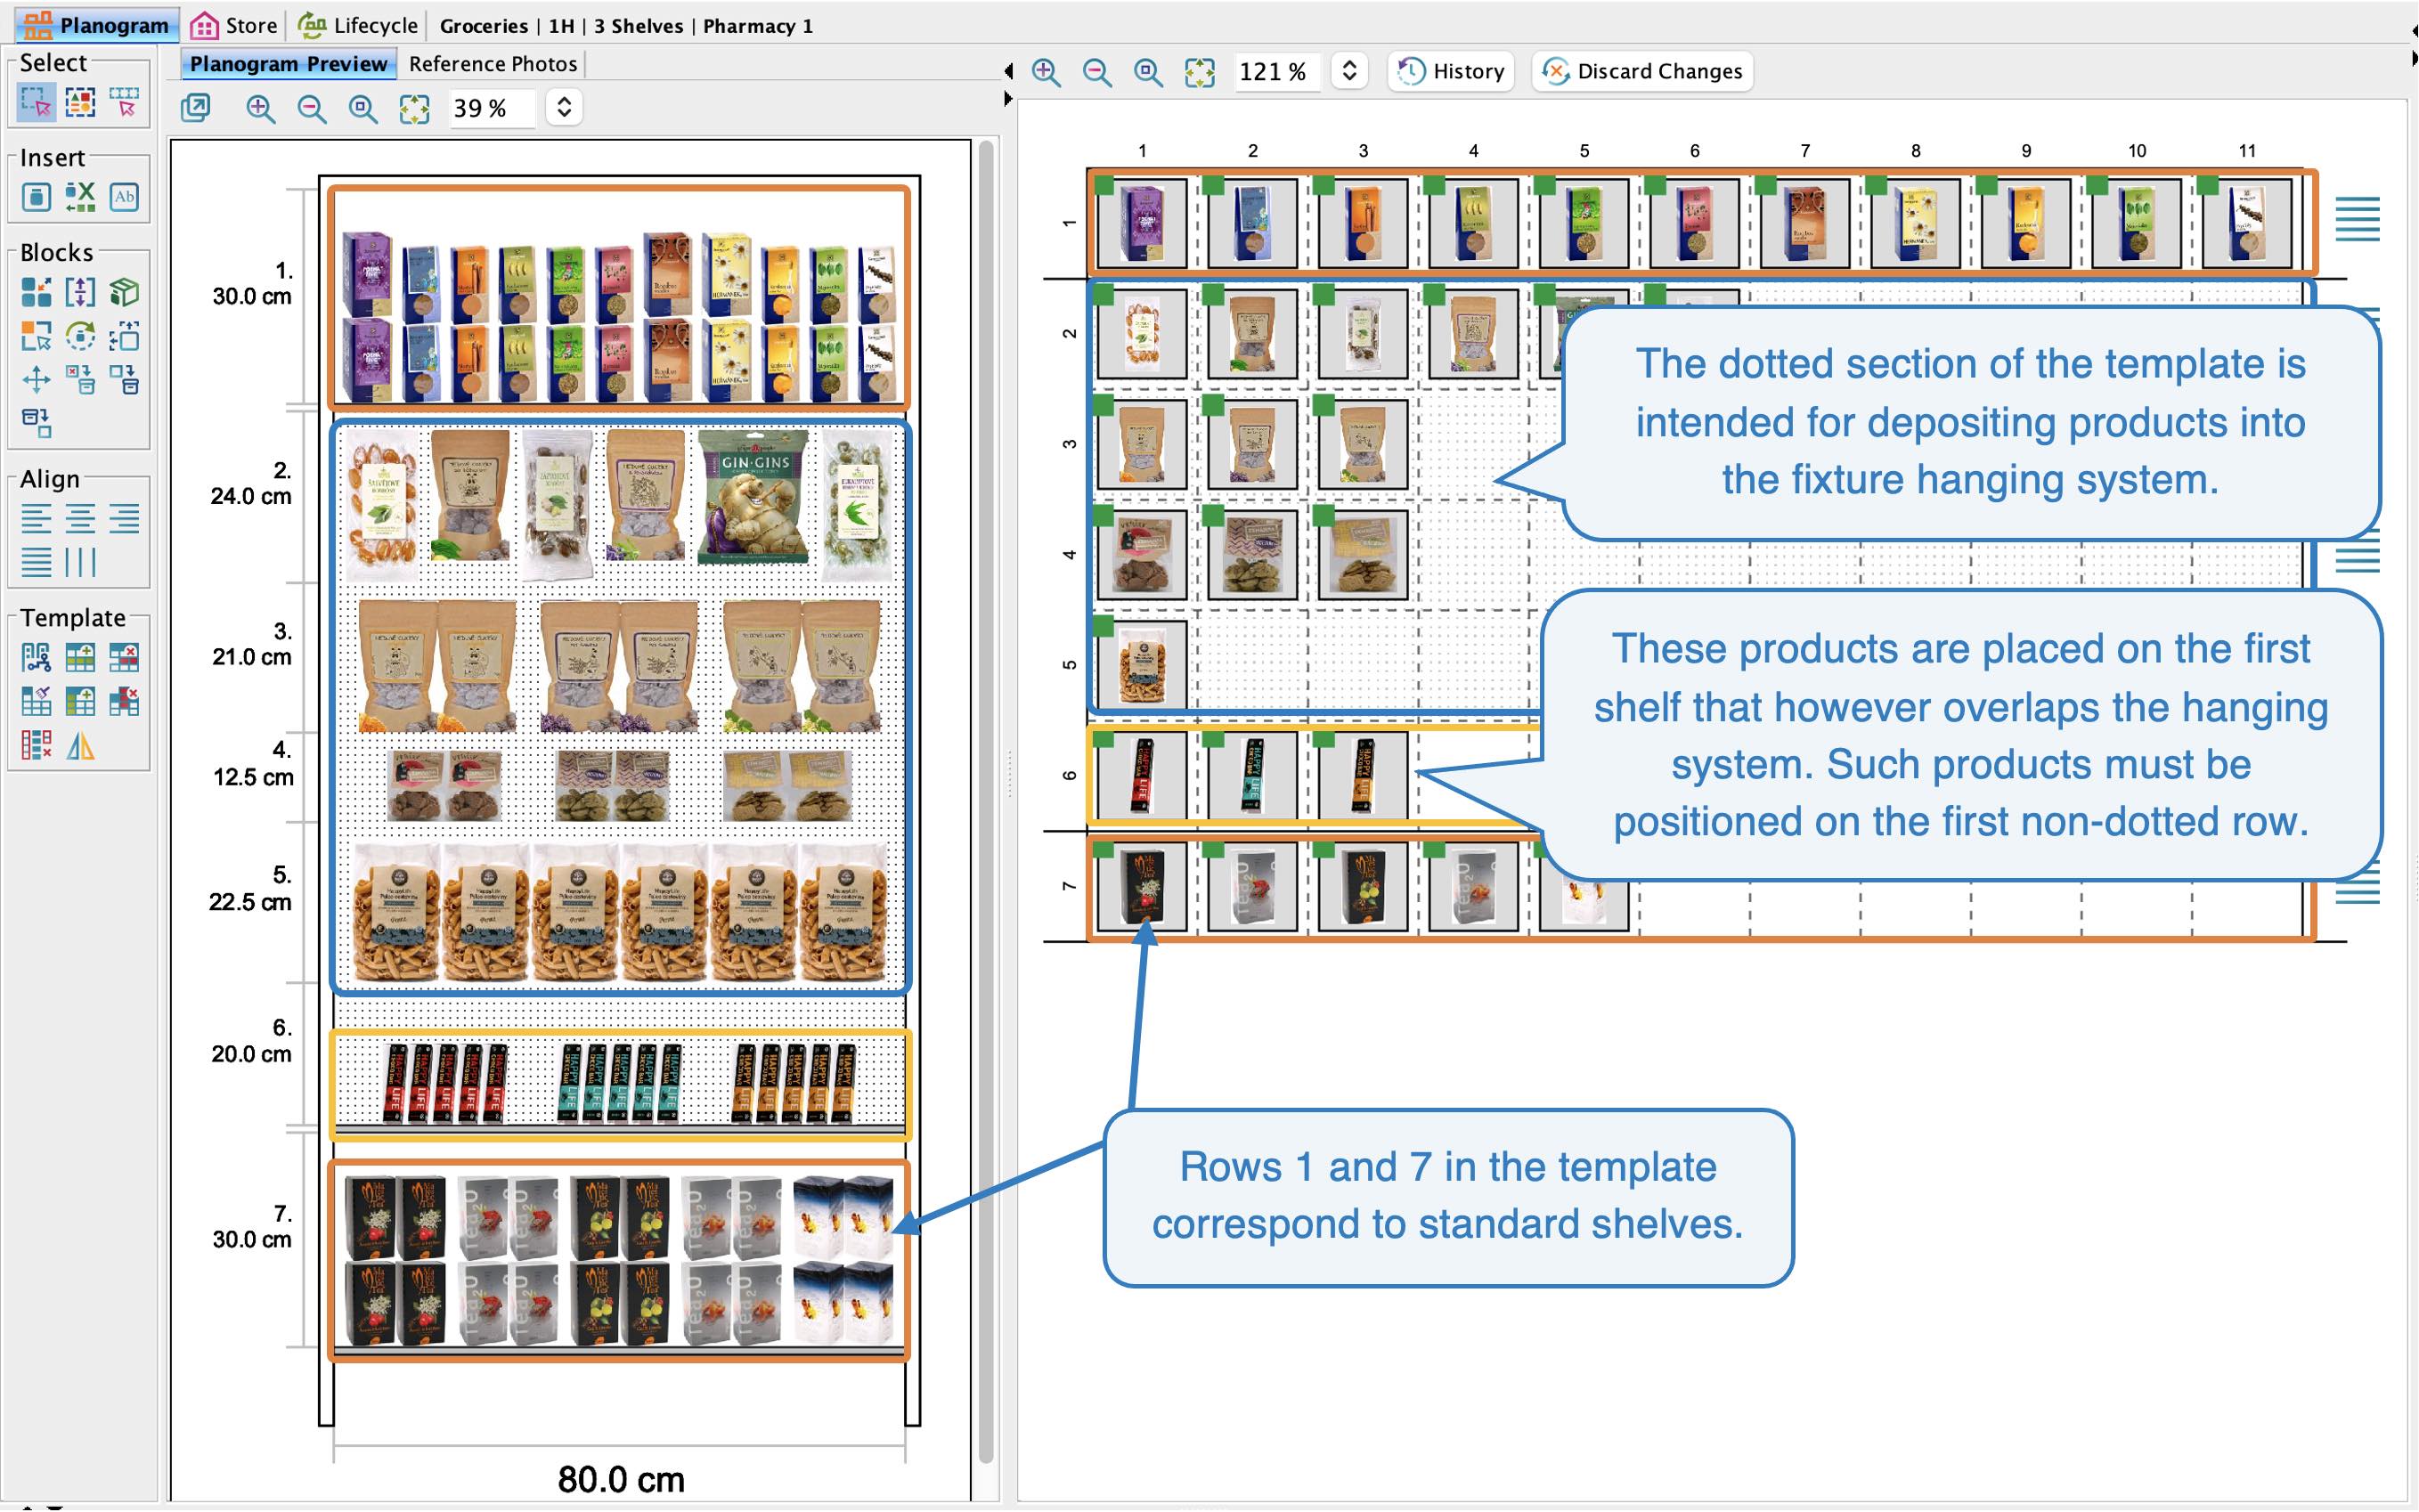
Task: Justify products evenly with full-width lines icon
Action: pyautogui.click(x=36, y=562)
